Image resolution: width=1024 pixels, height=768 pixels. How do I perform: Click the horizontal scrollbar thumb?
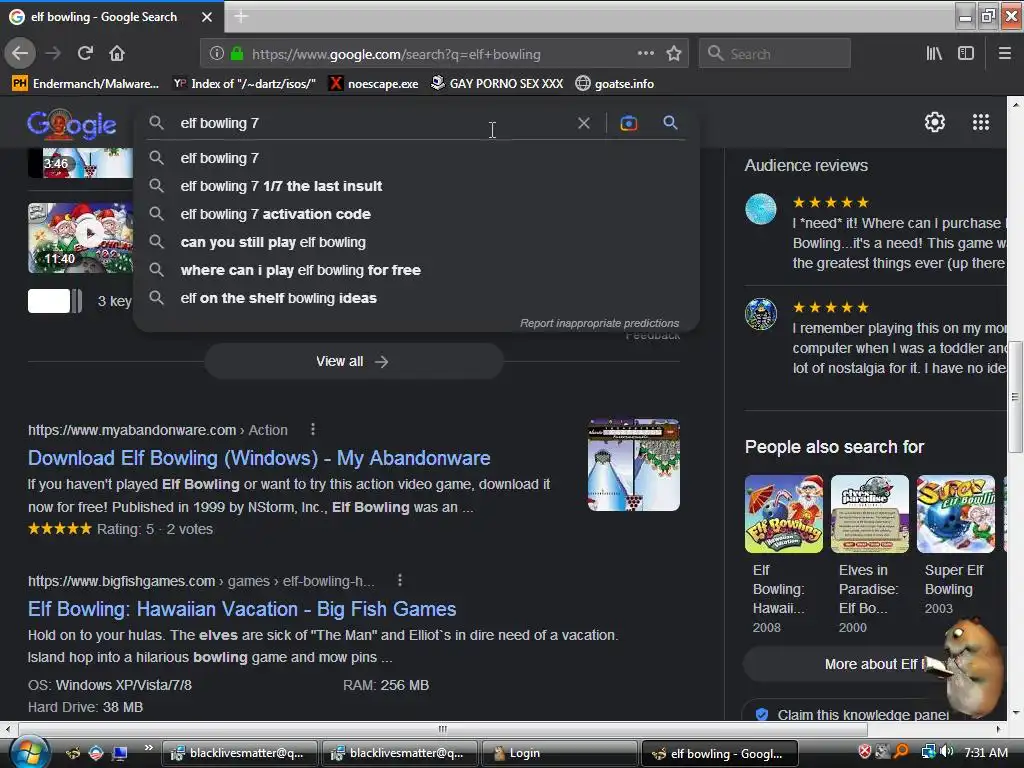coord(442,728)
